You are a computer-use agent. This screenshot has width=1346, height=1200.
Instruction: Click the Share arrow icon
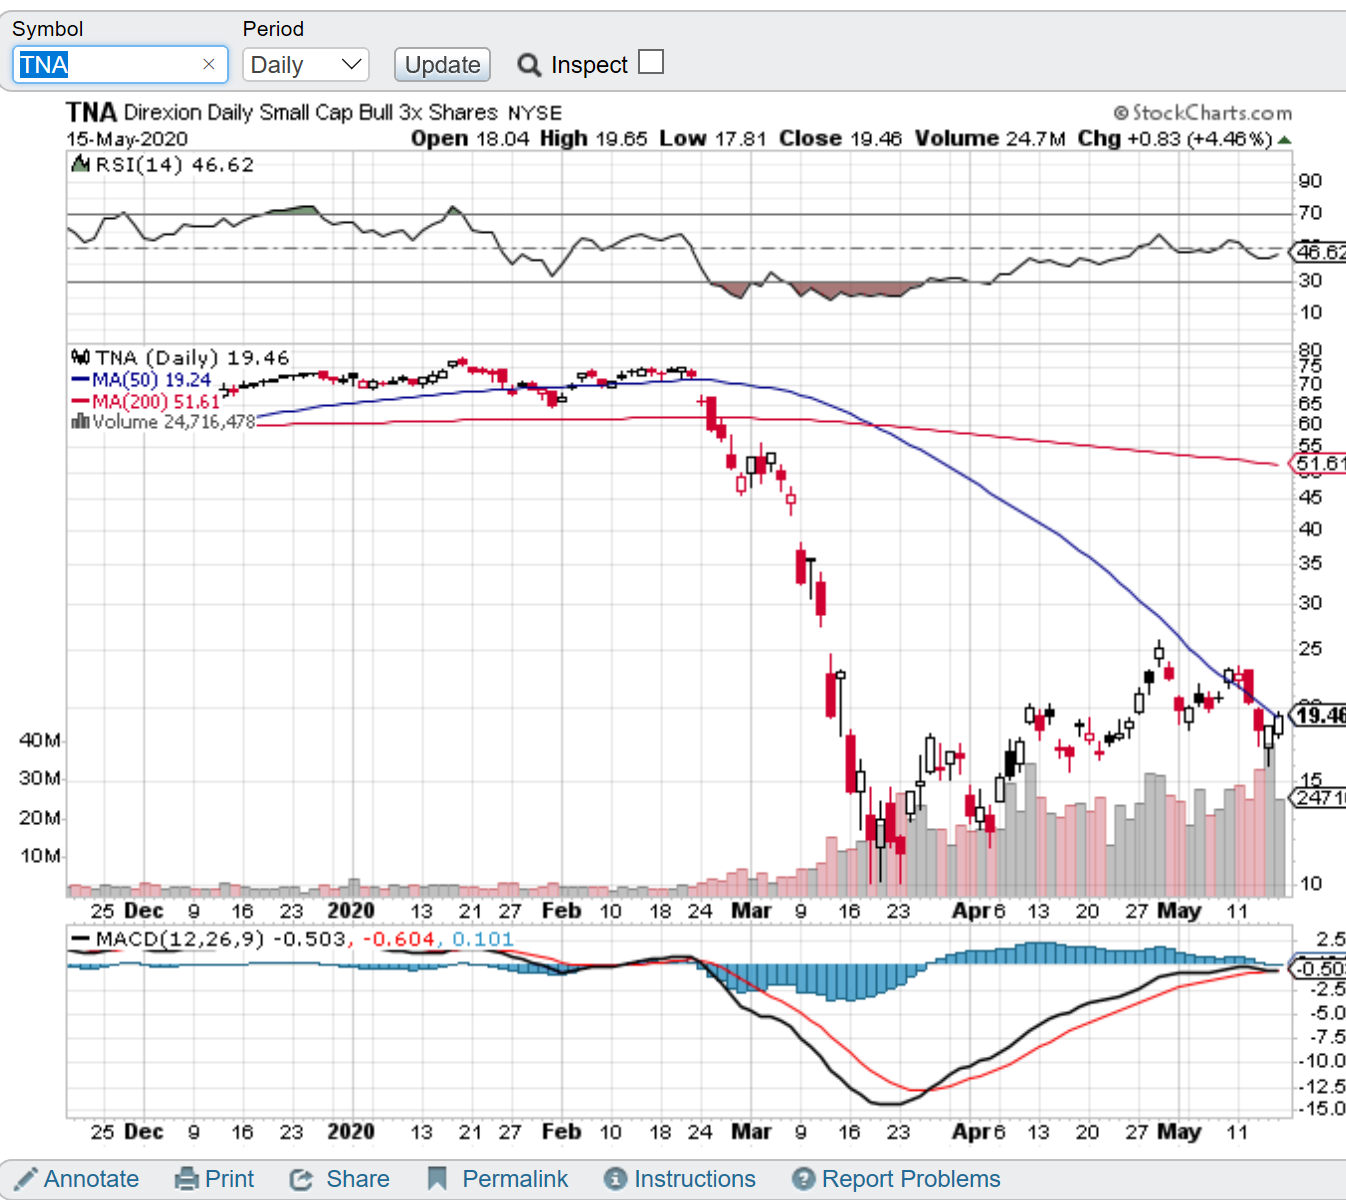[x=301, y=1179]
